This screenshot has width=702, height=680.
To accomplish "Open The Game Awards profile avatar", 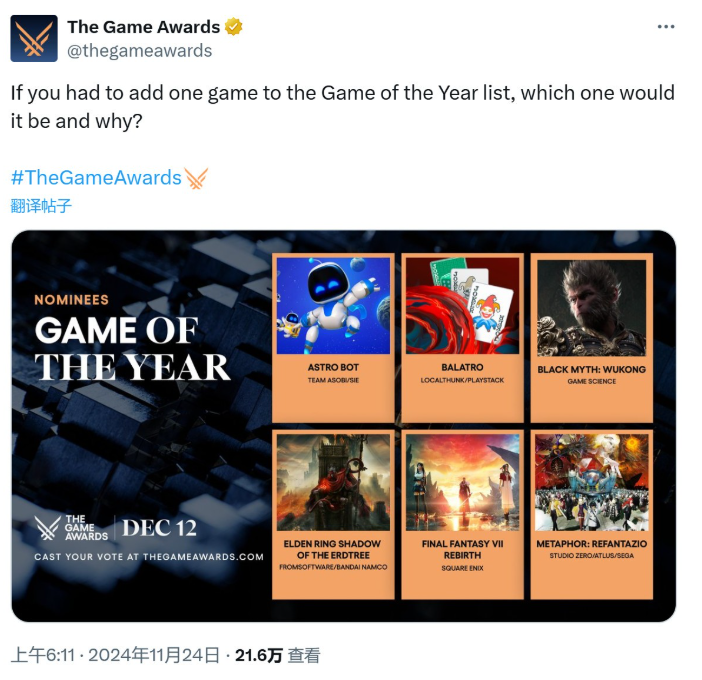I will pyautogui.click(x=34, y=38).
